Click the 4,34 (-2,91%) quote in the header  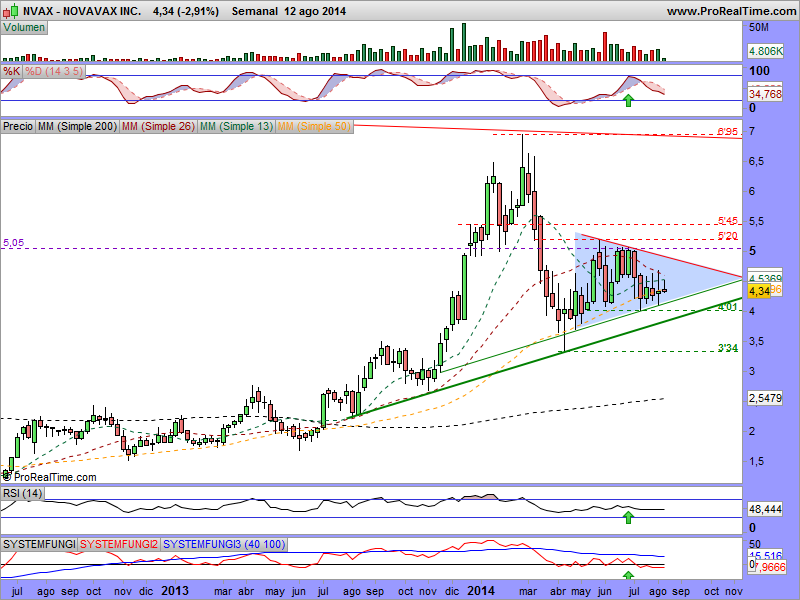[186, 11]
